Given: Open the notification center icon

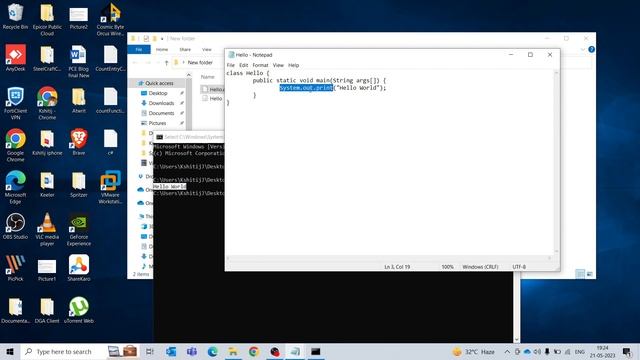Looking at the screenshot, I should pyautogui.click(x=627, y=351).
